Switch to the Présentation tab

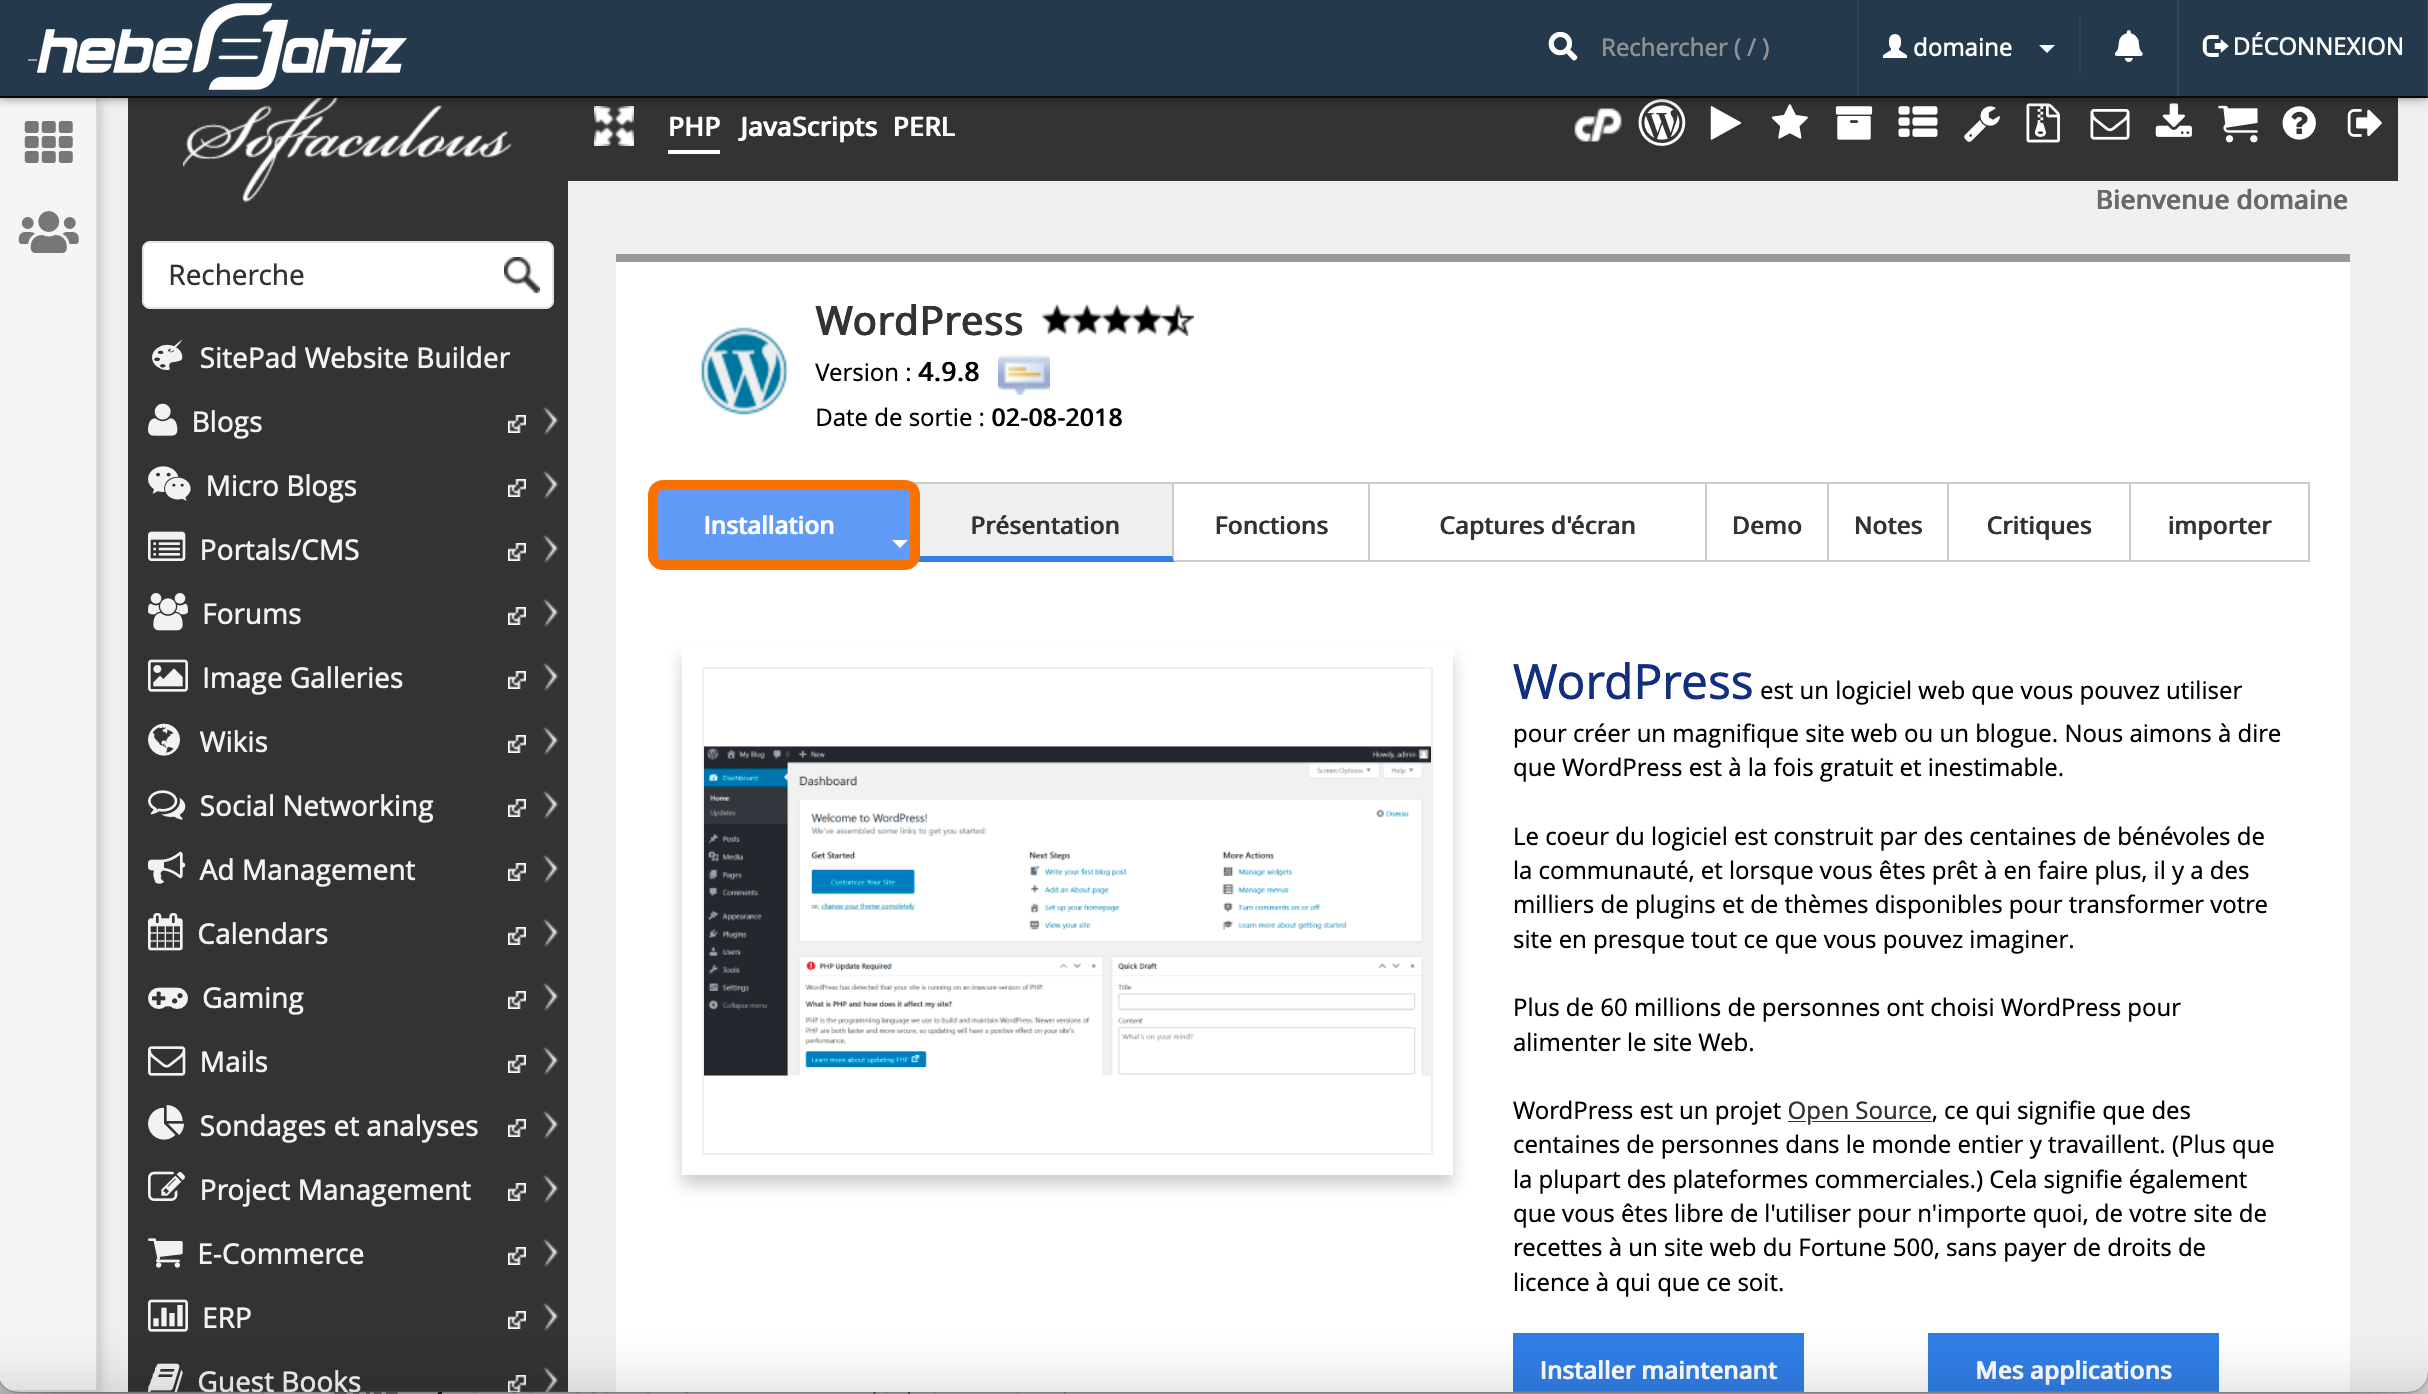1045,525
